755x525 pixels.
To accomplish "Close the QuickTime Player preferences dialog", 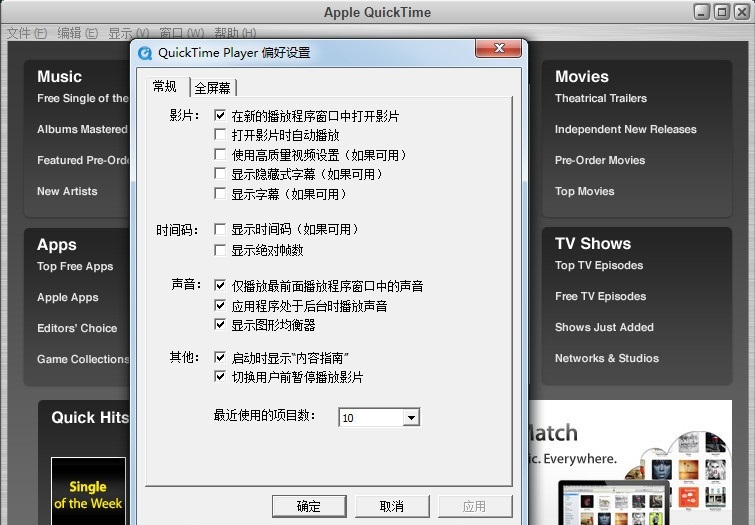I will (x=498, y=48).
